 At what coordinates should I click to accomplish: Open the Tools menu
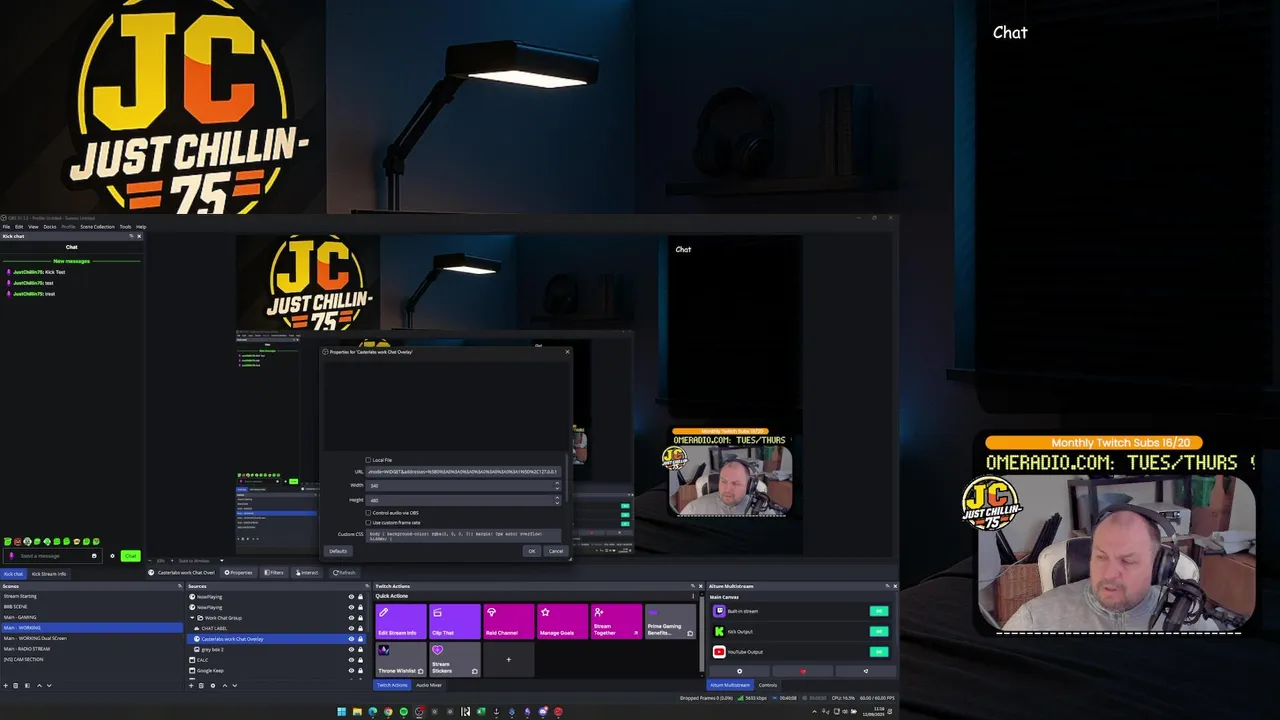[126, 227]
